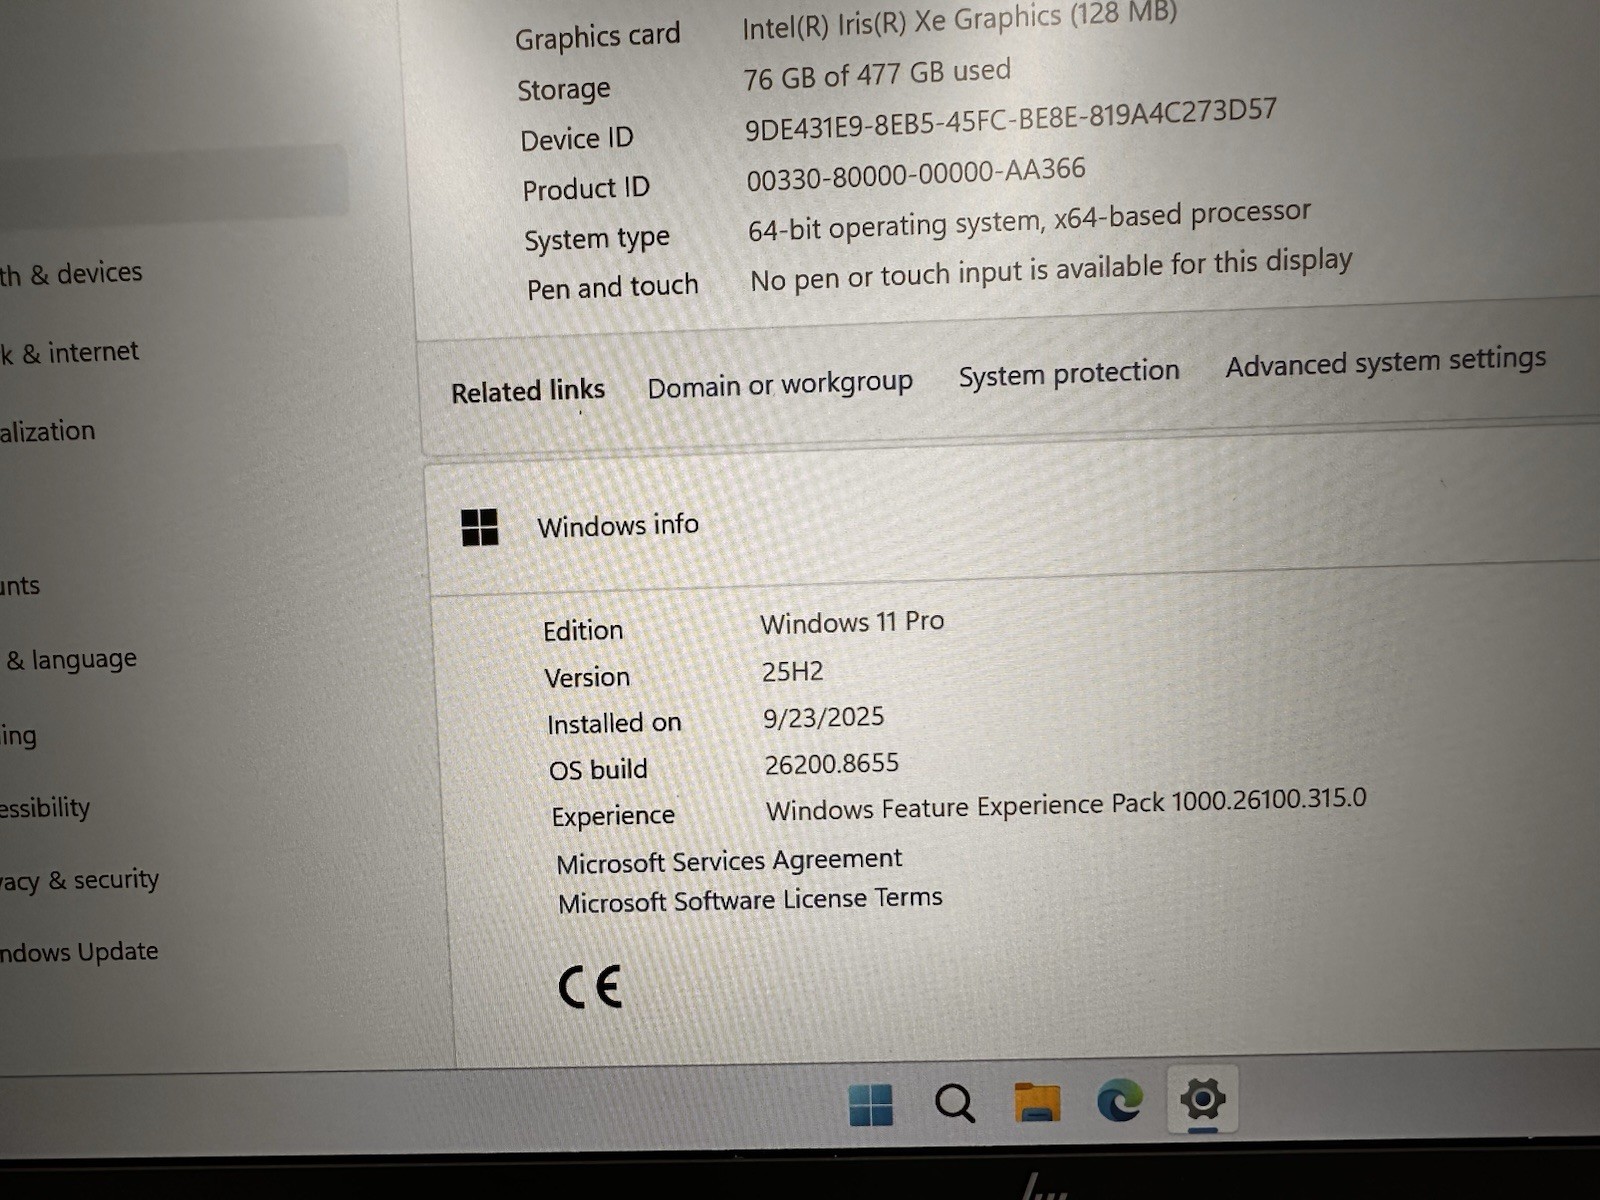Open System protection link
This screenshot has height=1200, width=1600.
pyautogui.click(x=1069, y=373)
